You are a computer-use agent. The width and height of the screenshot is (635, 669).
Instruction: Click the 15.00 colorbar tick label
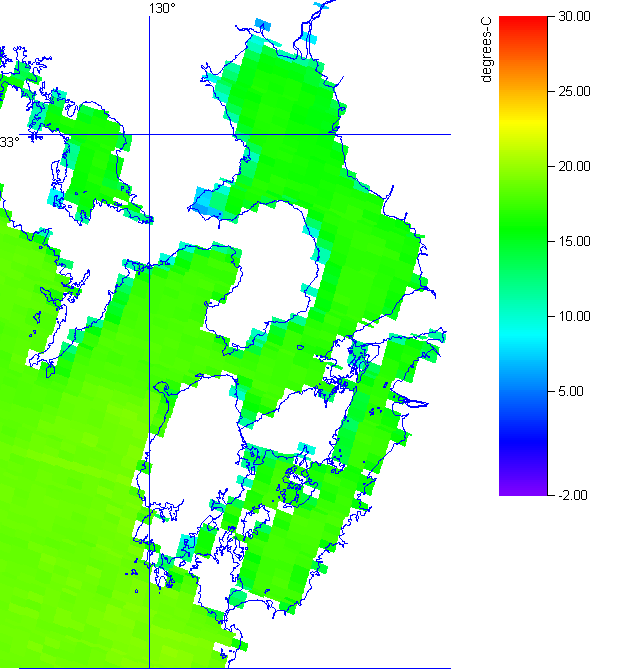click(574, 241)
